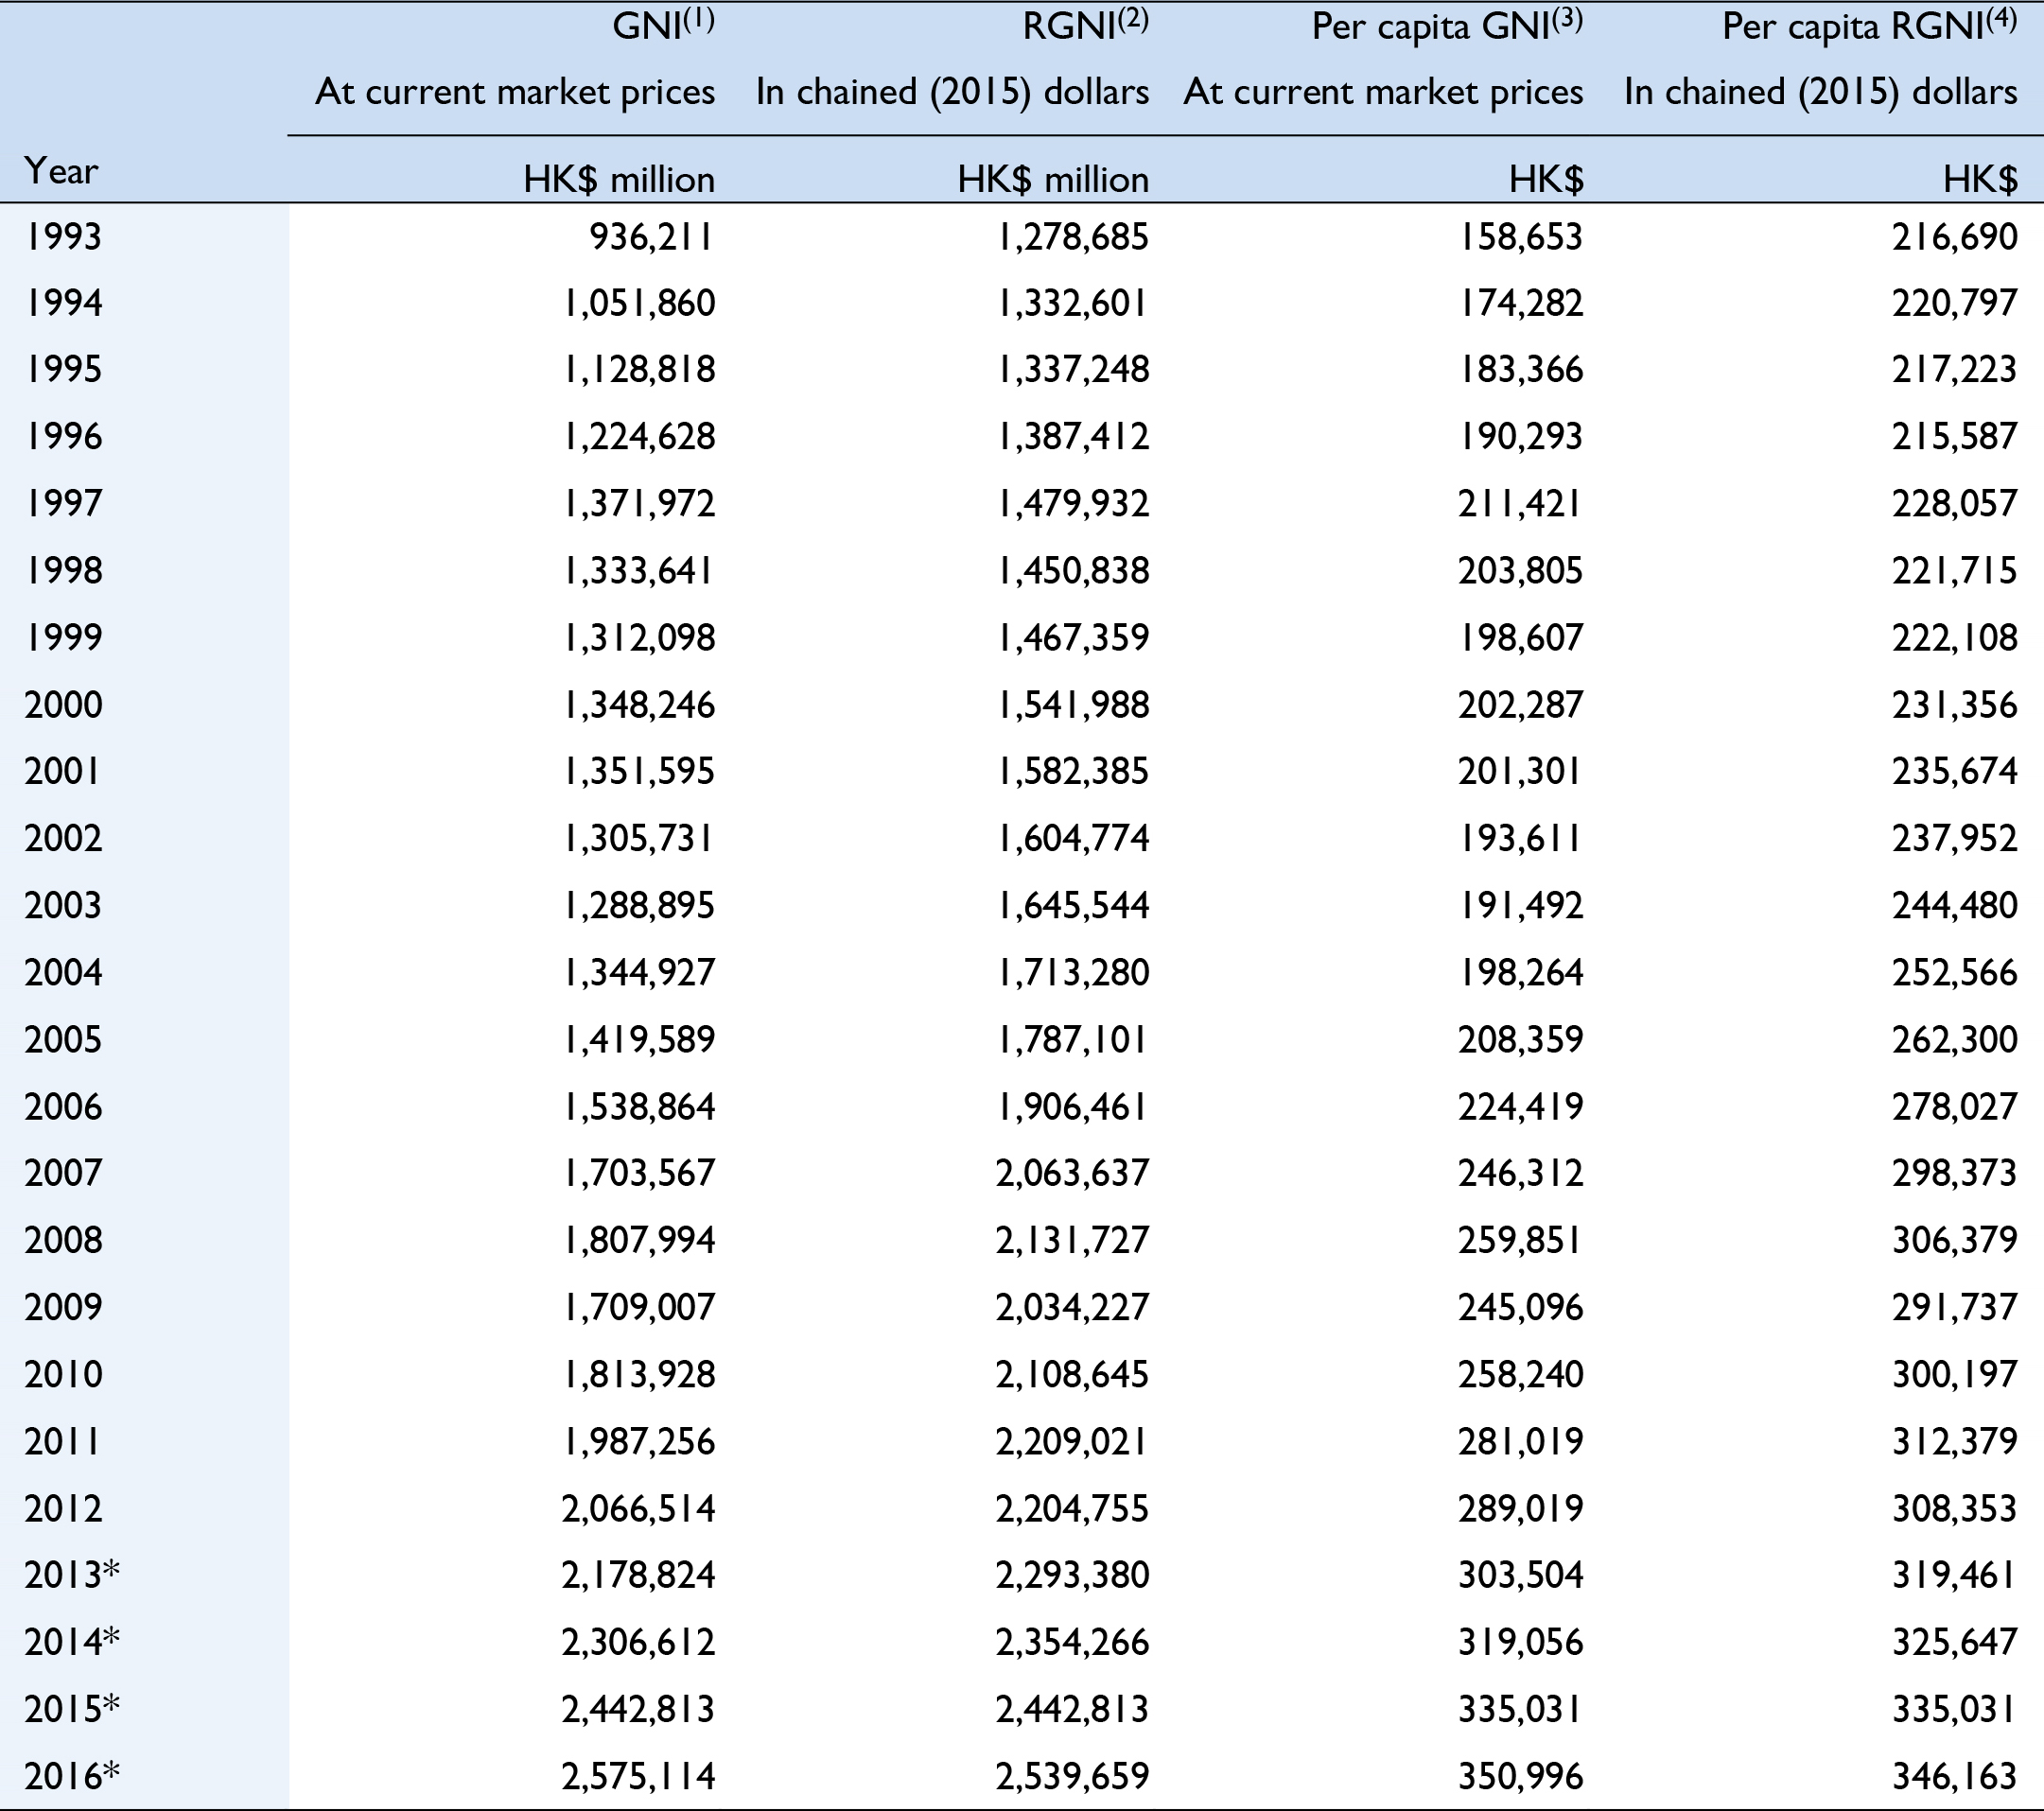Click first HK$ million unit label
2044x1811 pixels.
619,180
